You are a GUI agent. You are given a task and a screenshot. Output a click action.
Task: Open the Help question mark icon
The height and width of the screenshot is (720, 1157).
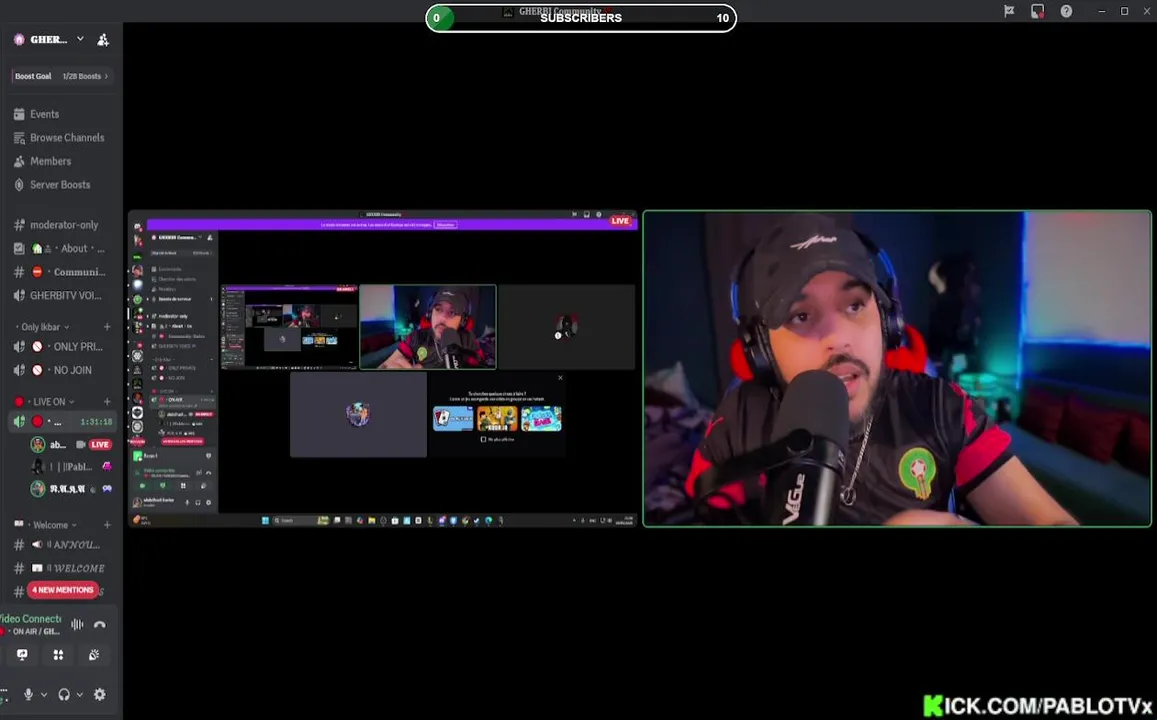tap(1066, 11)
